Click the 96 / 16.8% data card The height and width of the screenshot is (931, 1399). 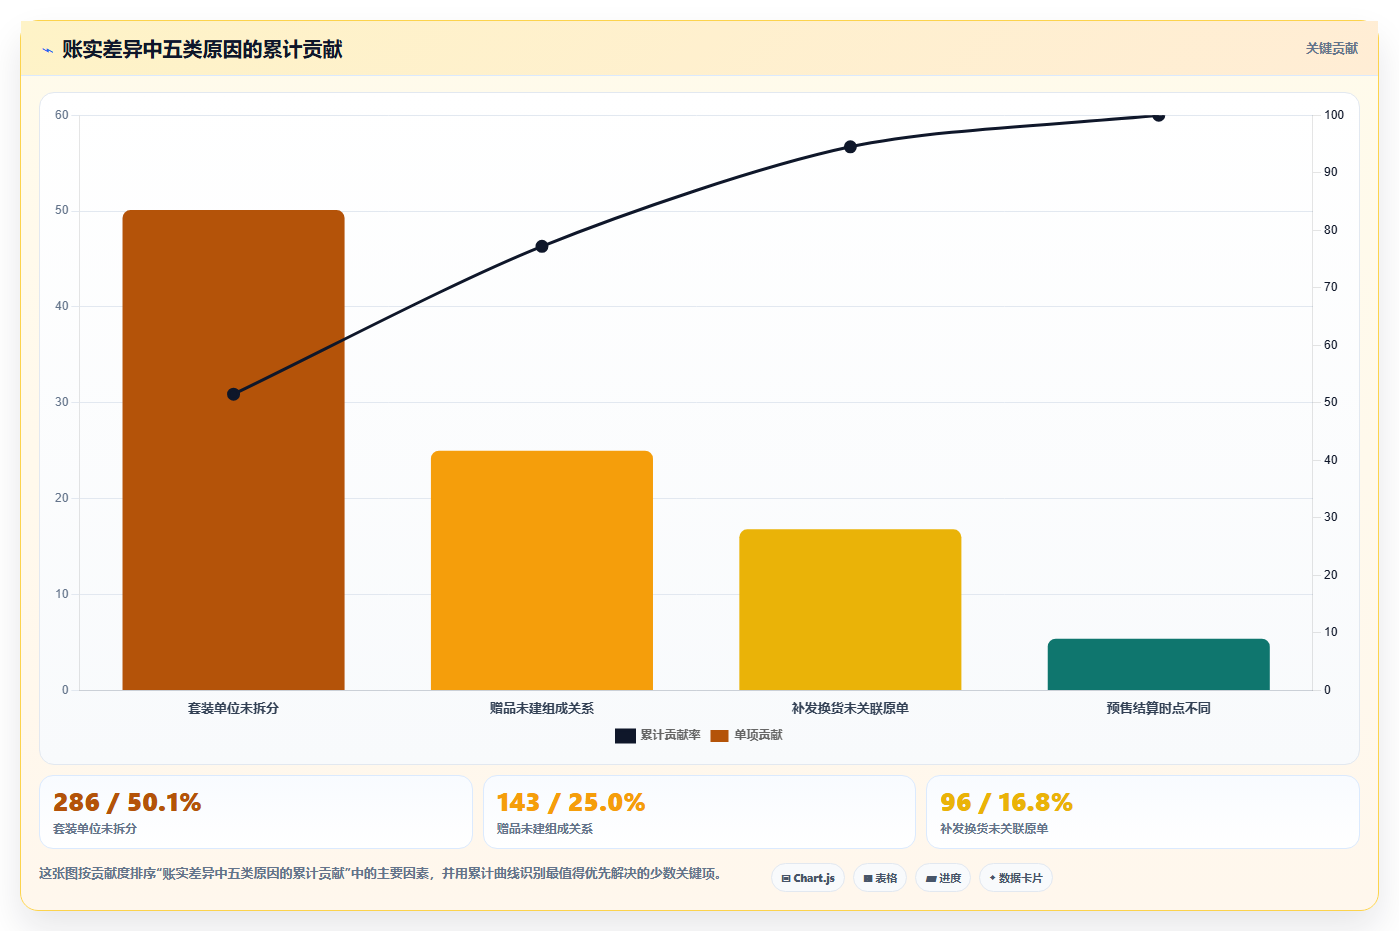1143,812
